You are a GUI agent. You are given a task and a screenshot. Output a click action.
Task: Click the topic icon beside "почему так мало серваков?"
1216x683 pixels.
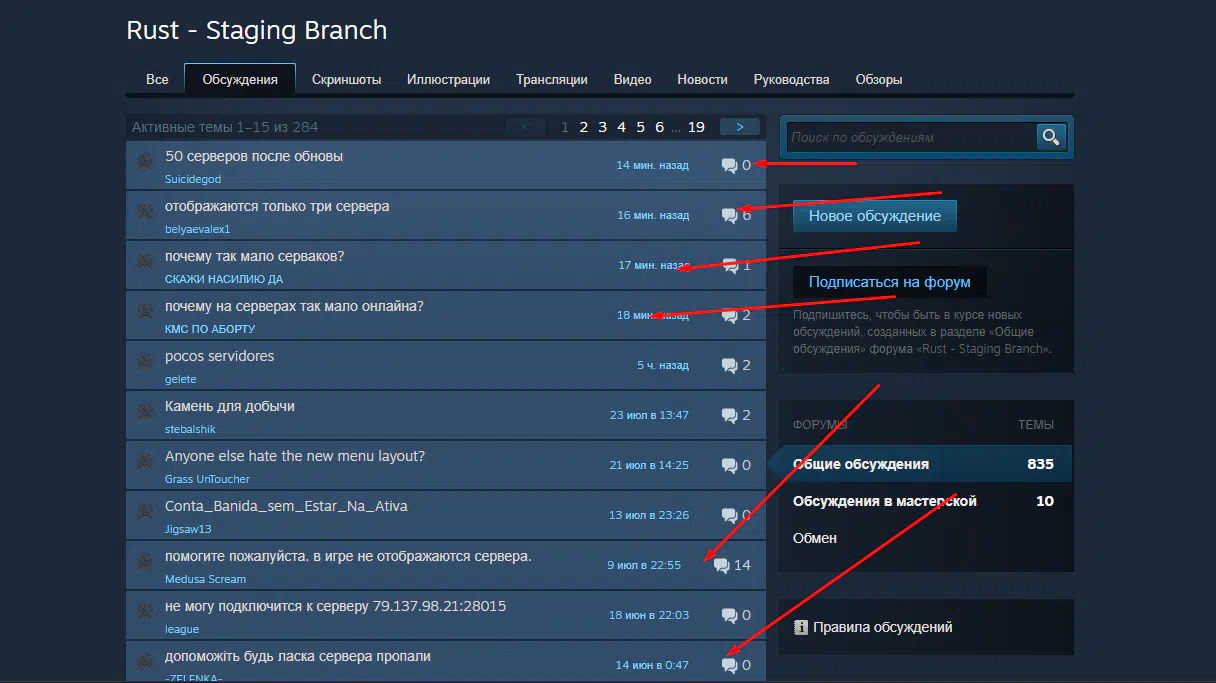coord(145,262)
